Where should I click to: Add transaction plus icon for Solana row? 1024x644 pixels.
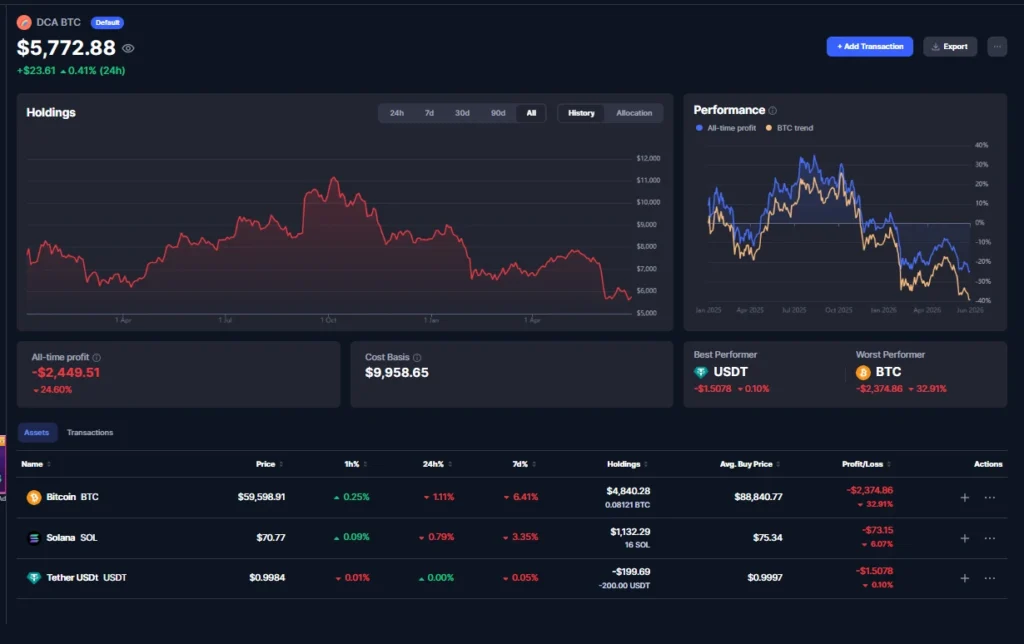[965, 538]
